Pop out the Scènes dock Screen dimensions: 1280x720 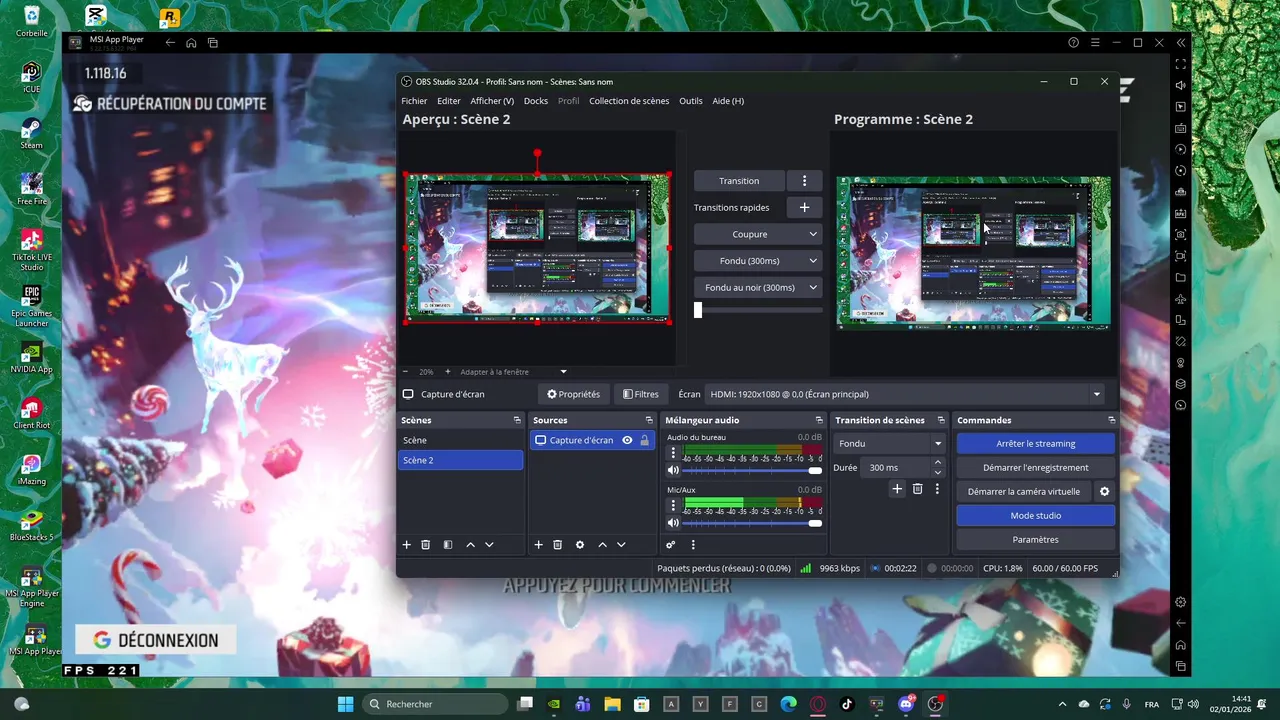point(517,420)
